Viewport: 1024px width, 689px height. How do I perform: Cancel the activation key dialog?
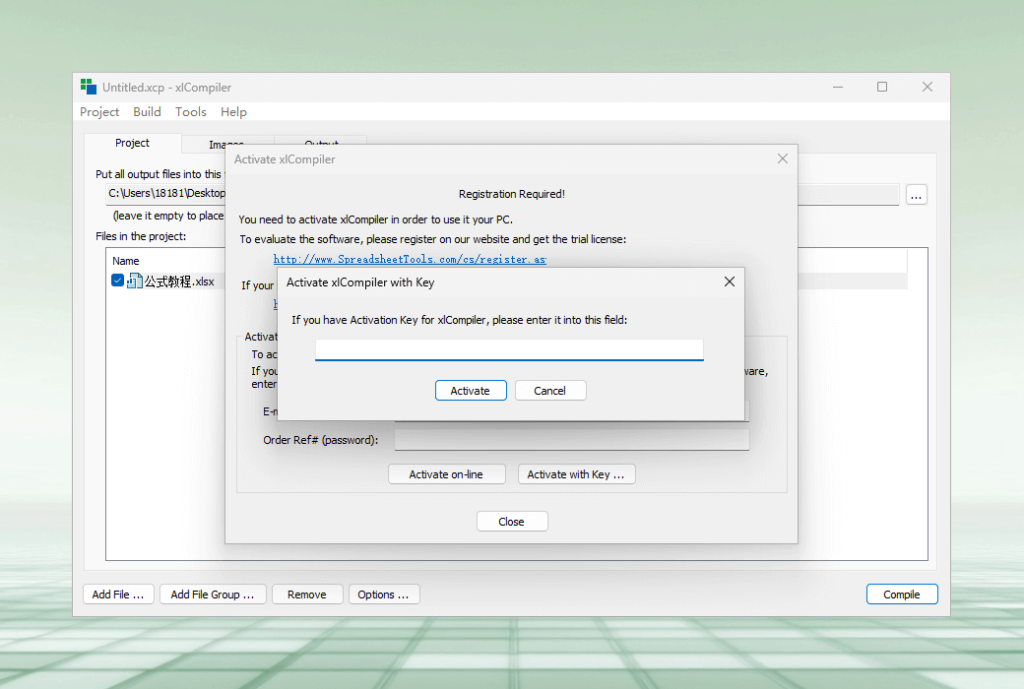point(550,390)
